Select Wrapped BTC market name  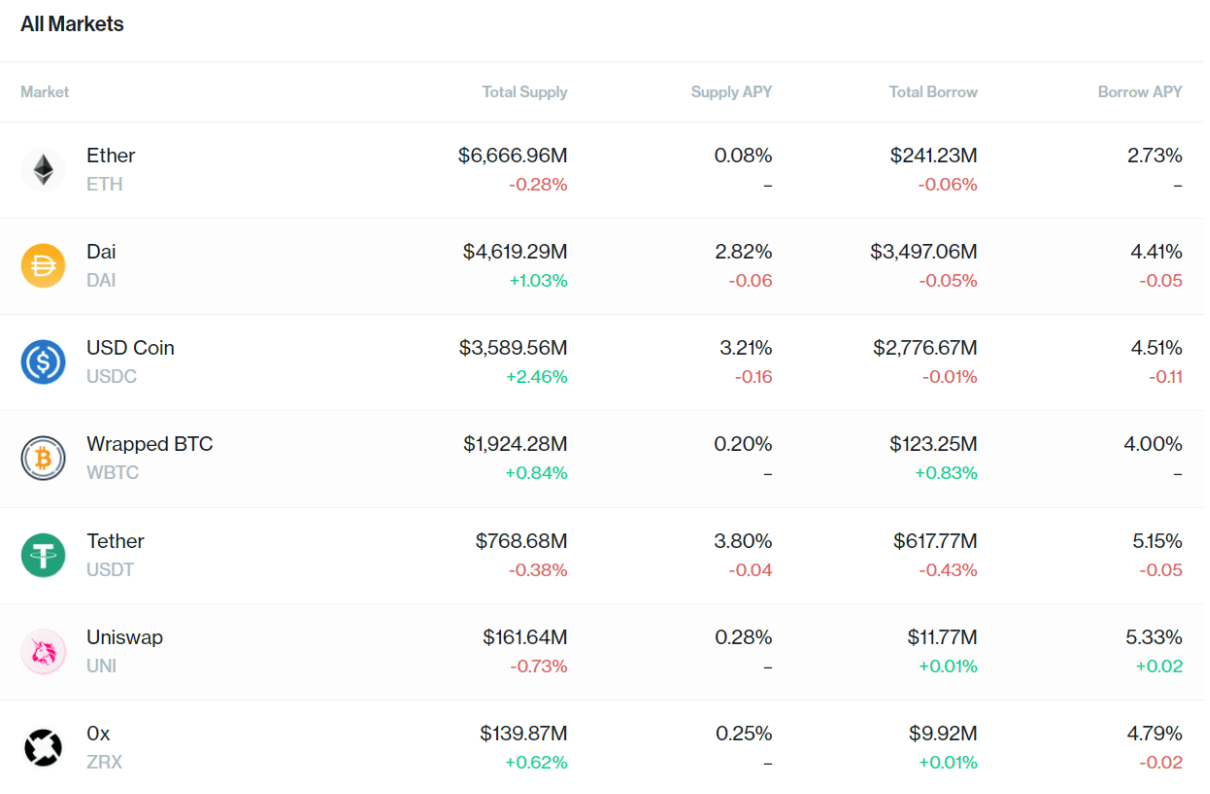(x=149, y=444)
